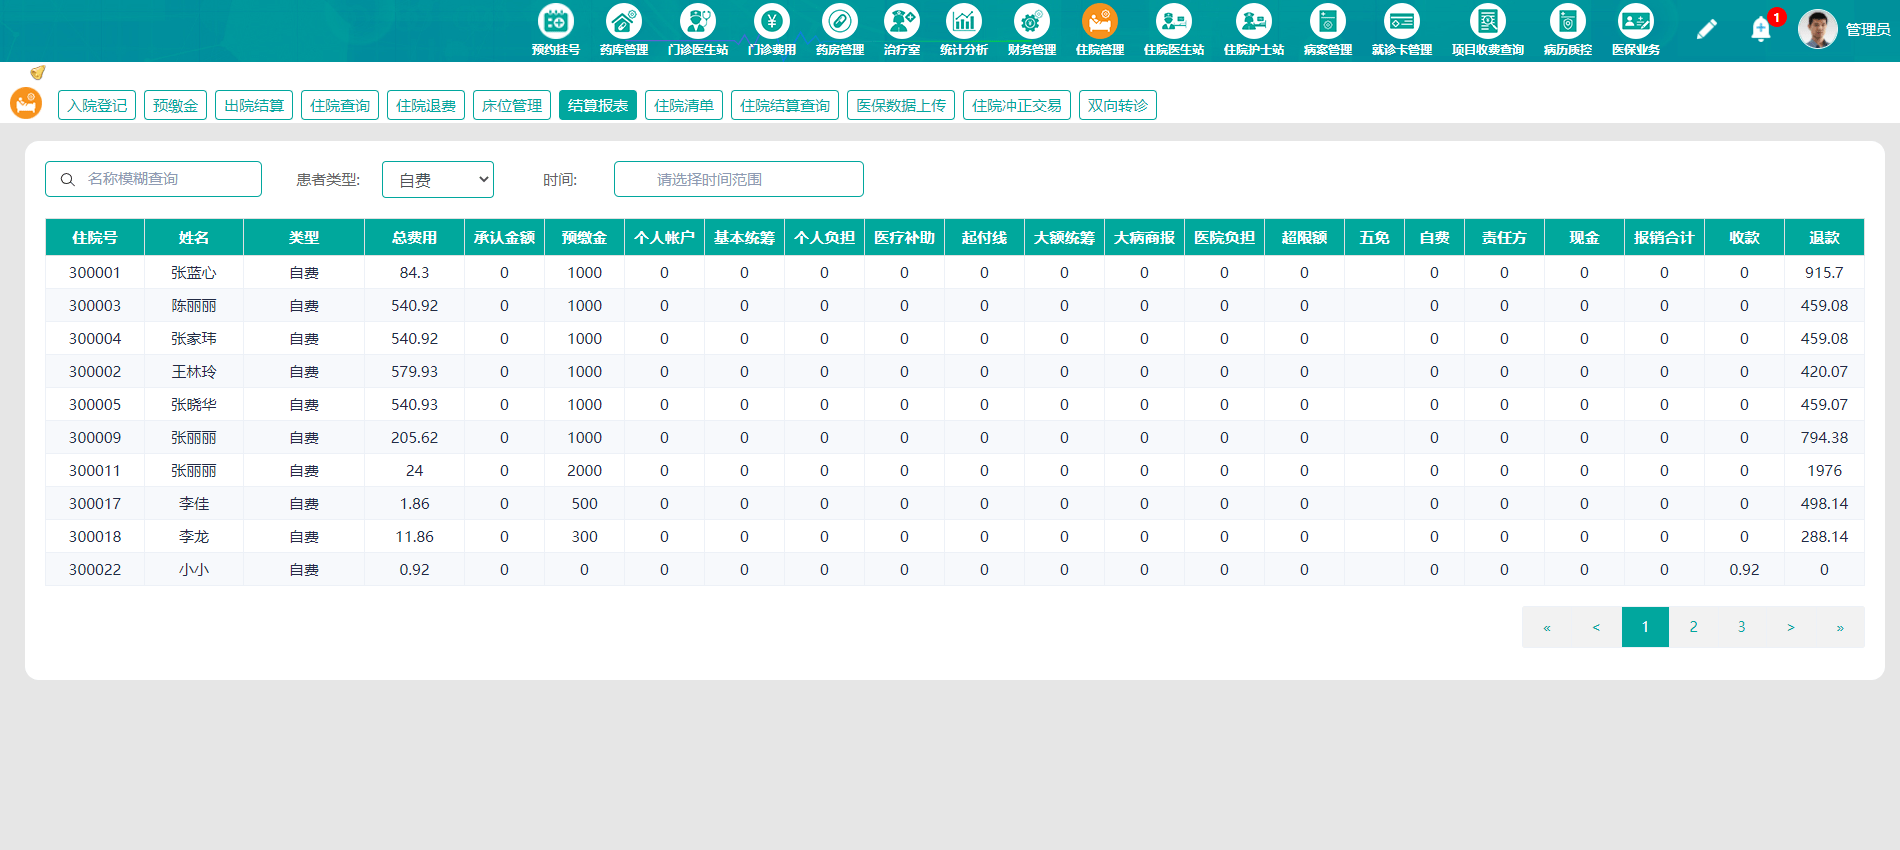The height and width of the screenshot is (850, 1900).
Task: Open the time range picker field
Action: pyautogui.click(x=739, y=179)
